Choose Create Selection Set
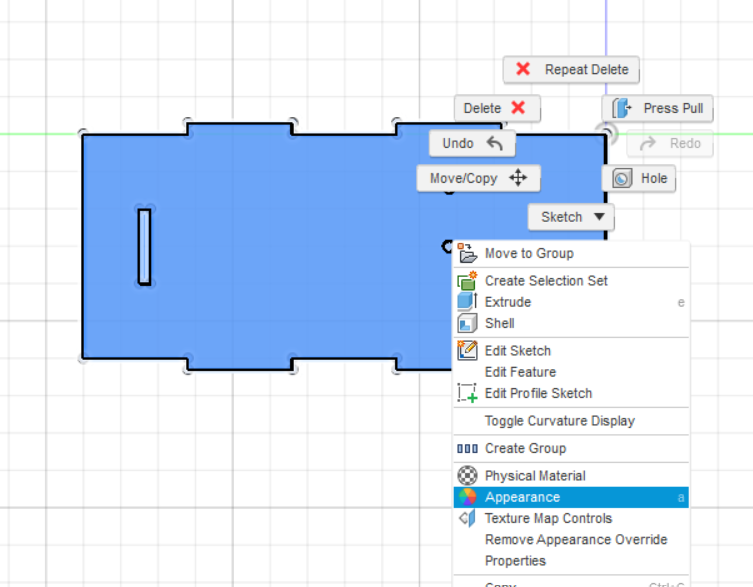 tap(571, 281)
